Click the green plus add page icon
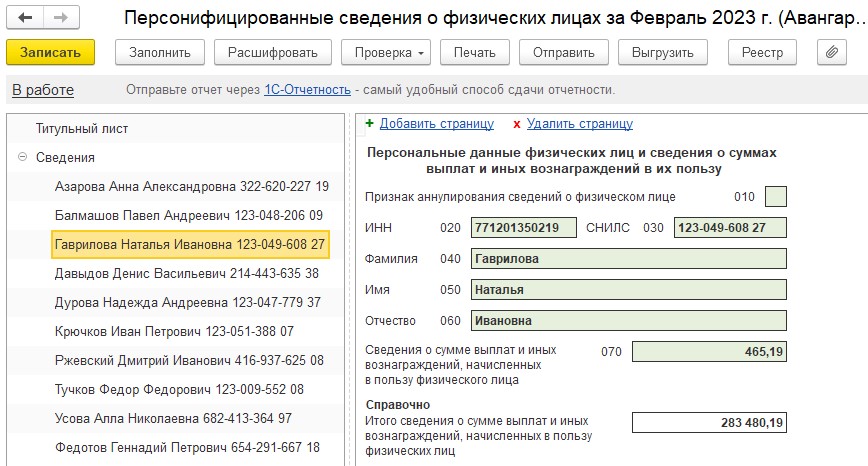The width and height of the screenshot is (868, 466). [x=369, y=124]
